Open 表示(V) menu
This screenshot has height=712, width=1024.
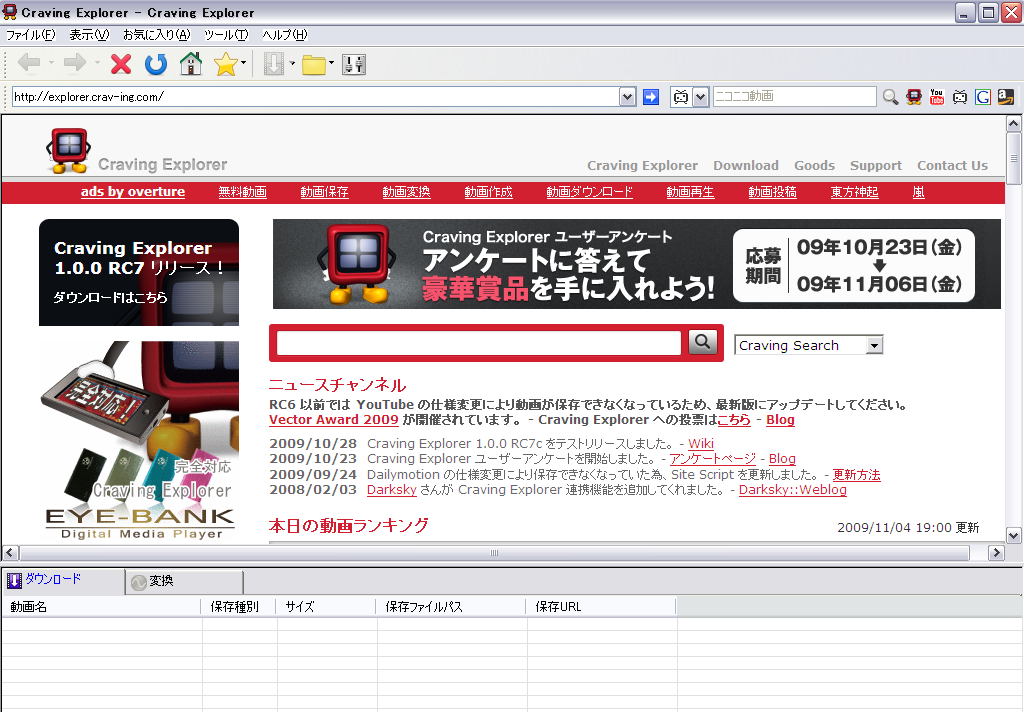tap(89, 35)
